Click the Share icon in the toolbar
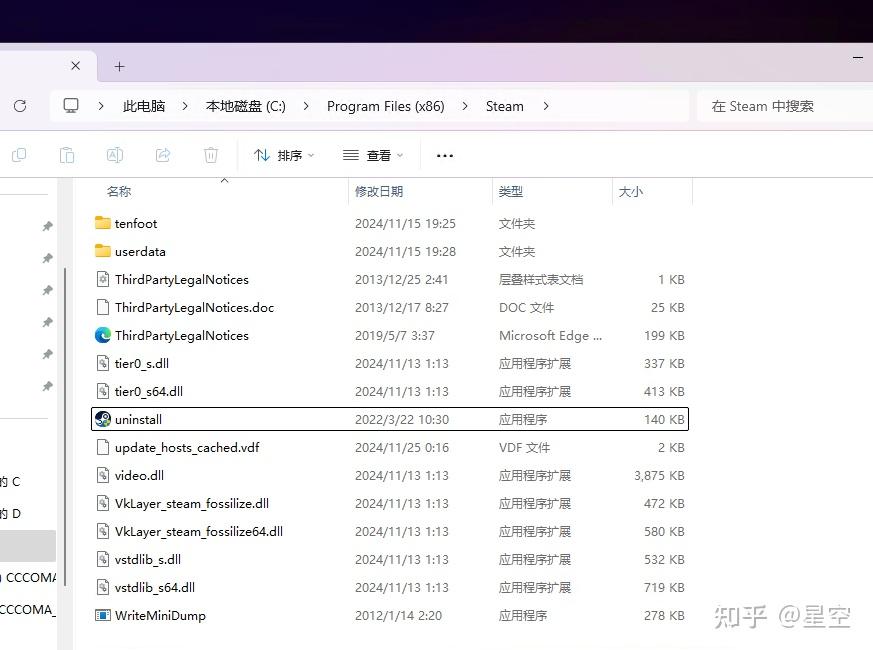873x650 pixels. [x=162, y=155]
